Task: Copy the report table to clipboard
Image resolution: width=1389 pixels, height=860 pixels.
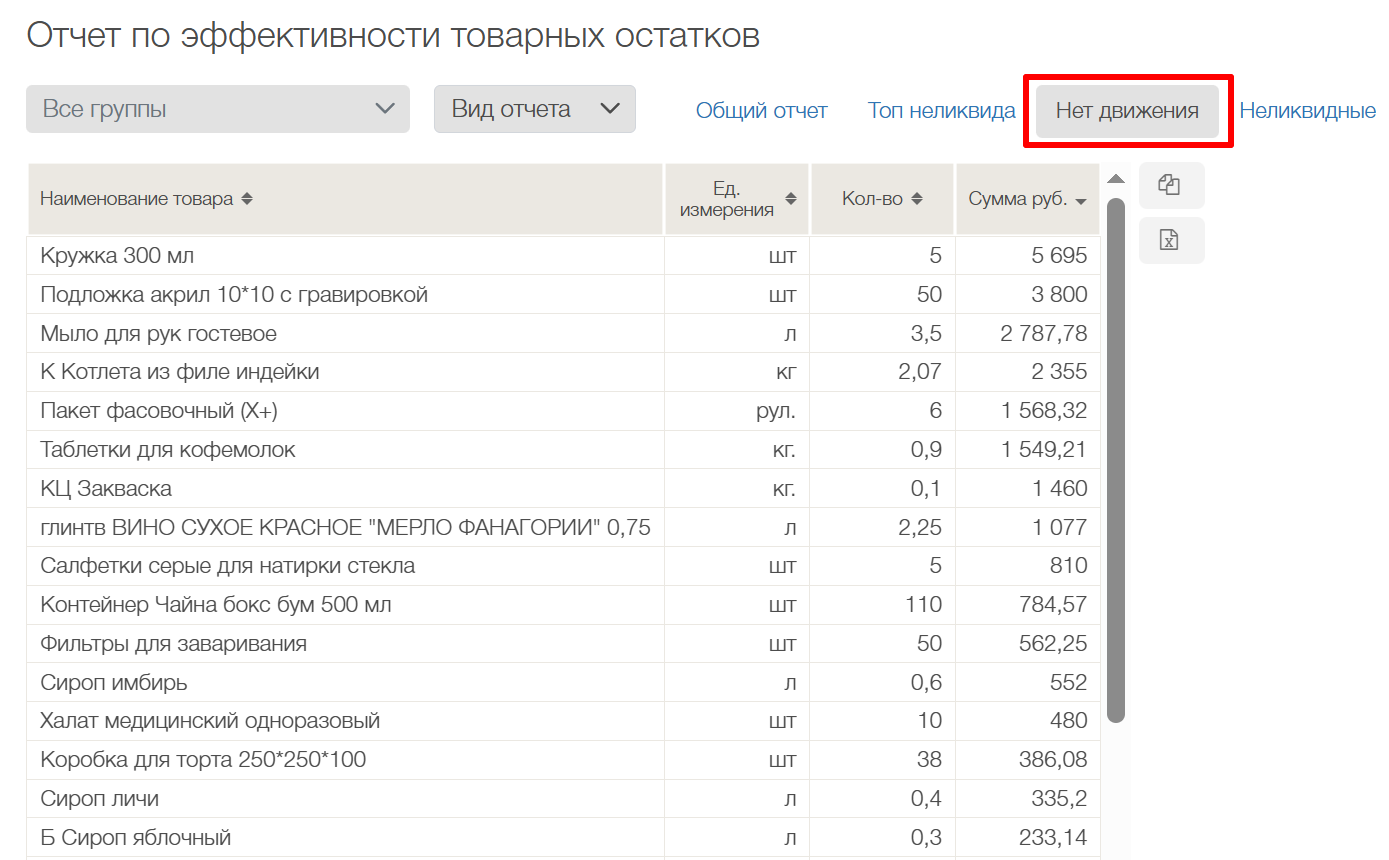Action: click(1170, 185)
